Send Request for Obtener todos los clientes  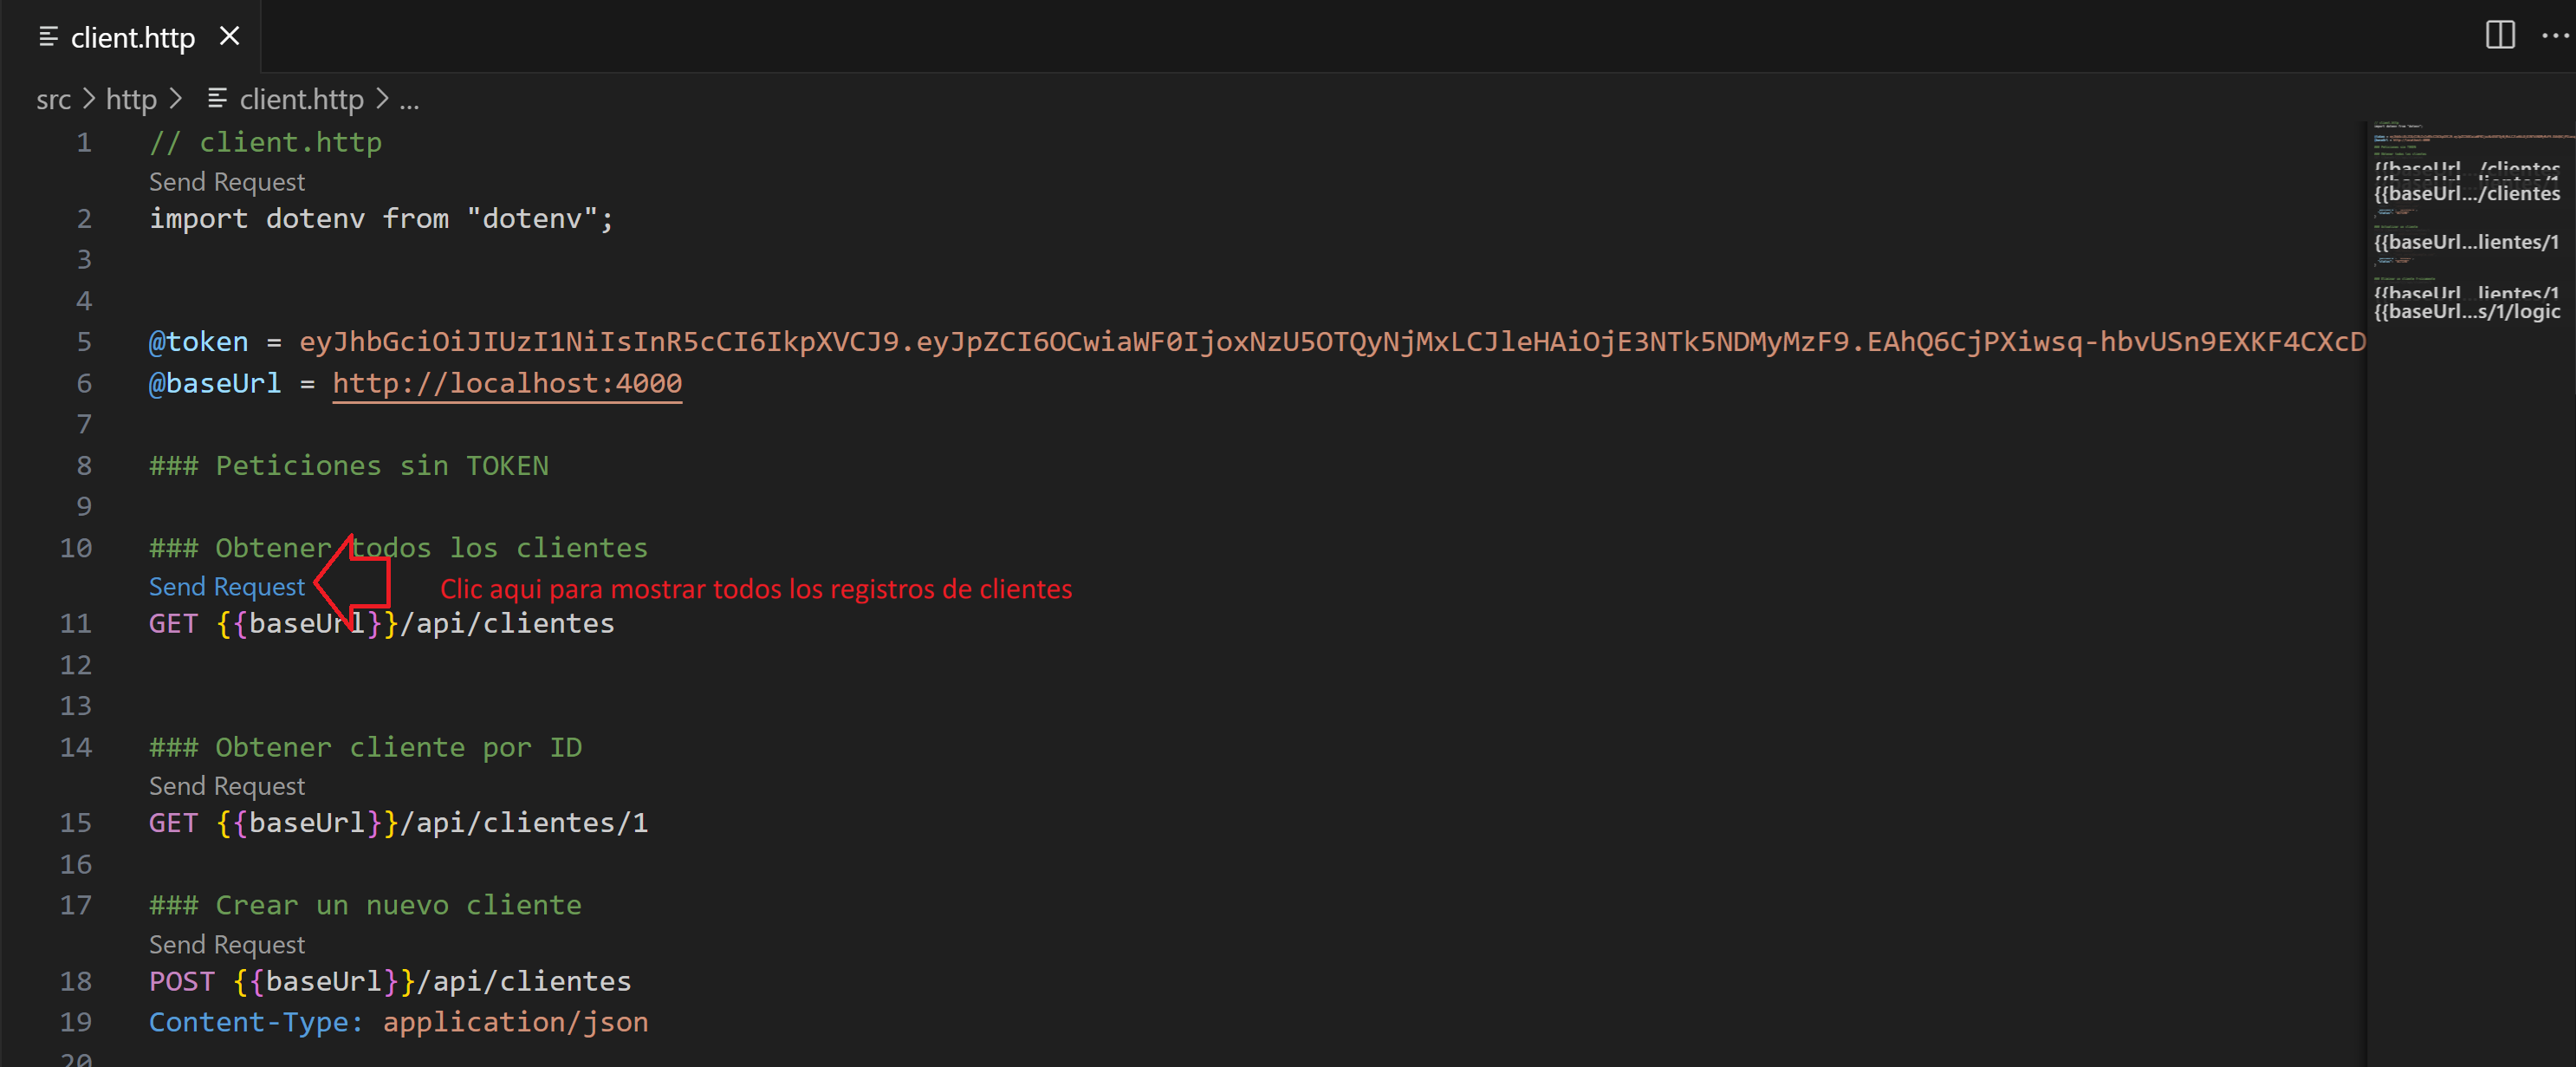point(227,587)
